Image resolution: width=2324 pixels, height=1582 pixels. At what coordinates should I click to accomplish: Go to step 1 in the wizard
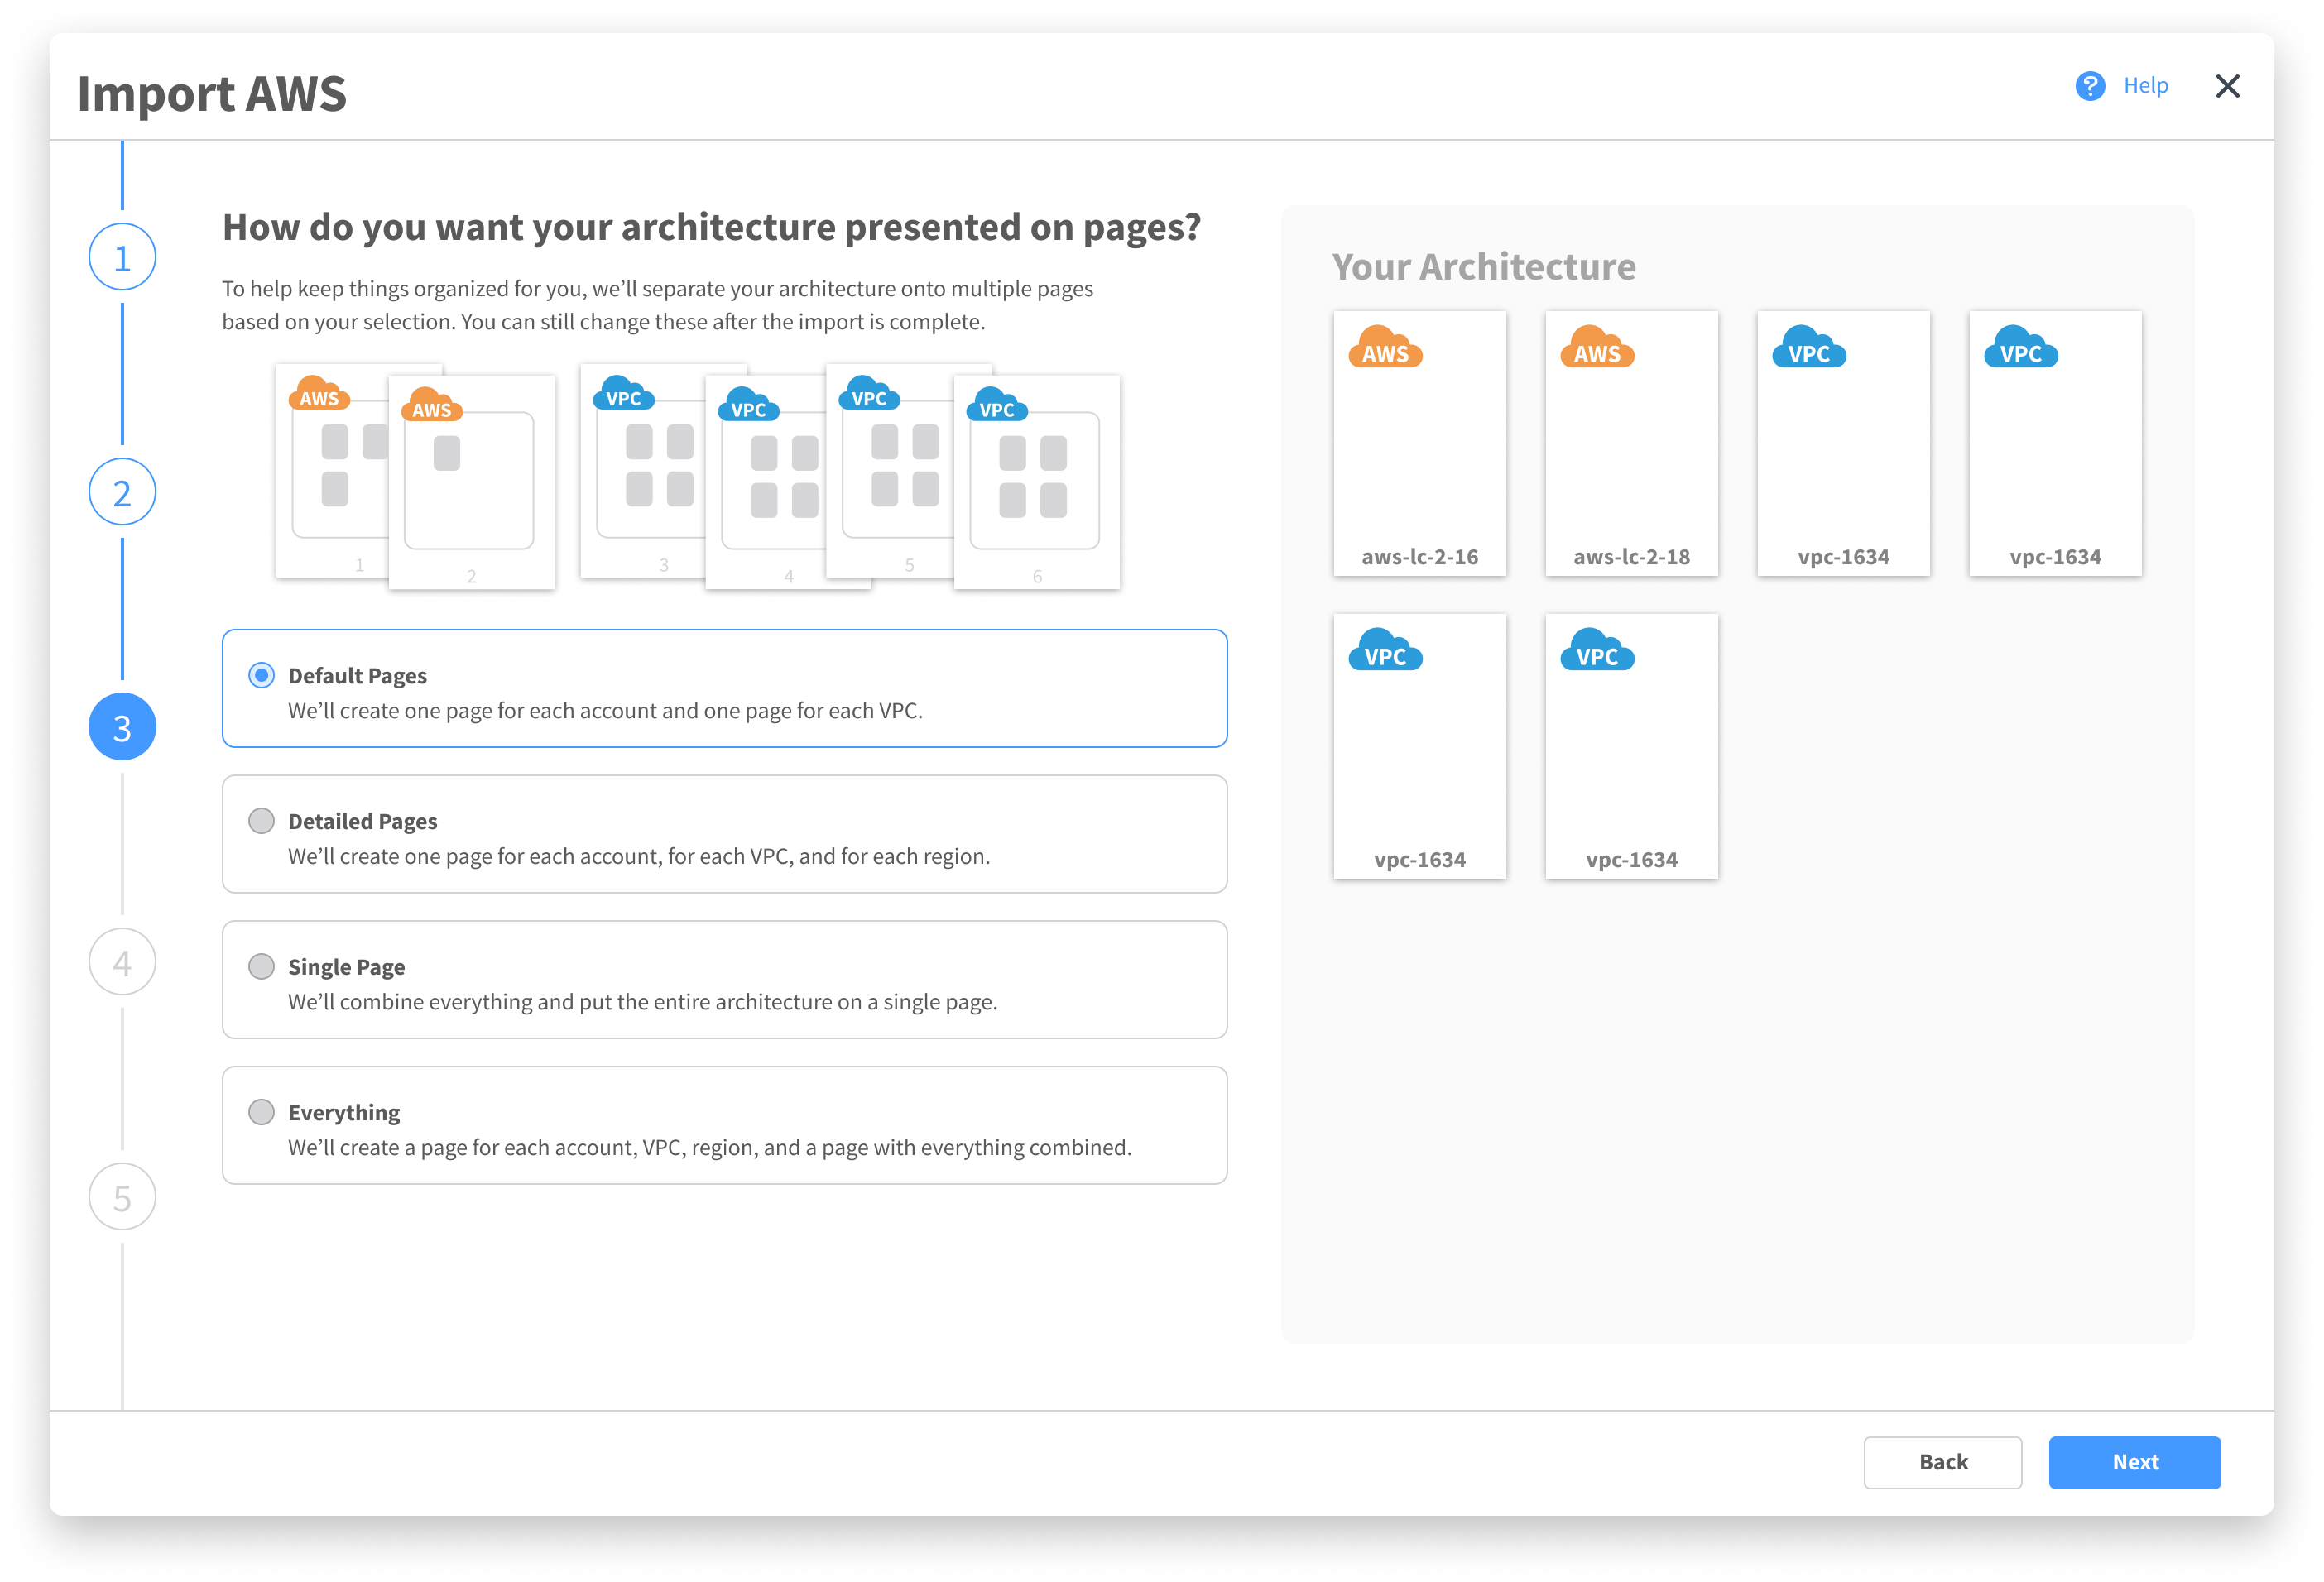pyautogui.click(x=122, y=257)
